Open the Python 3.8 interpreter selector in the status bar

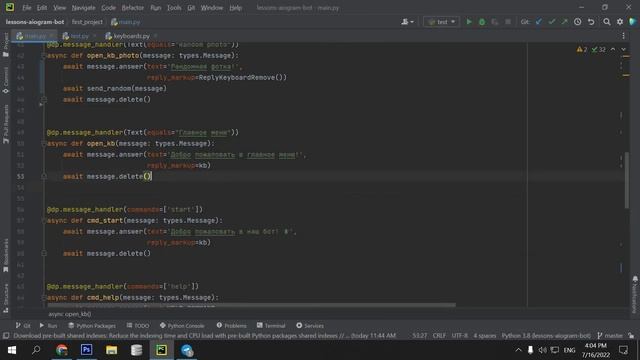pyautogui.click(x=546, y=336)
